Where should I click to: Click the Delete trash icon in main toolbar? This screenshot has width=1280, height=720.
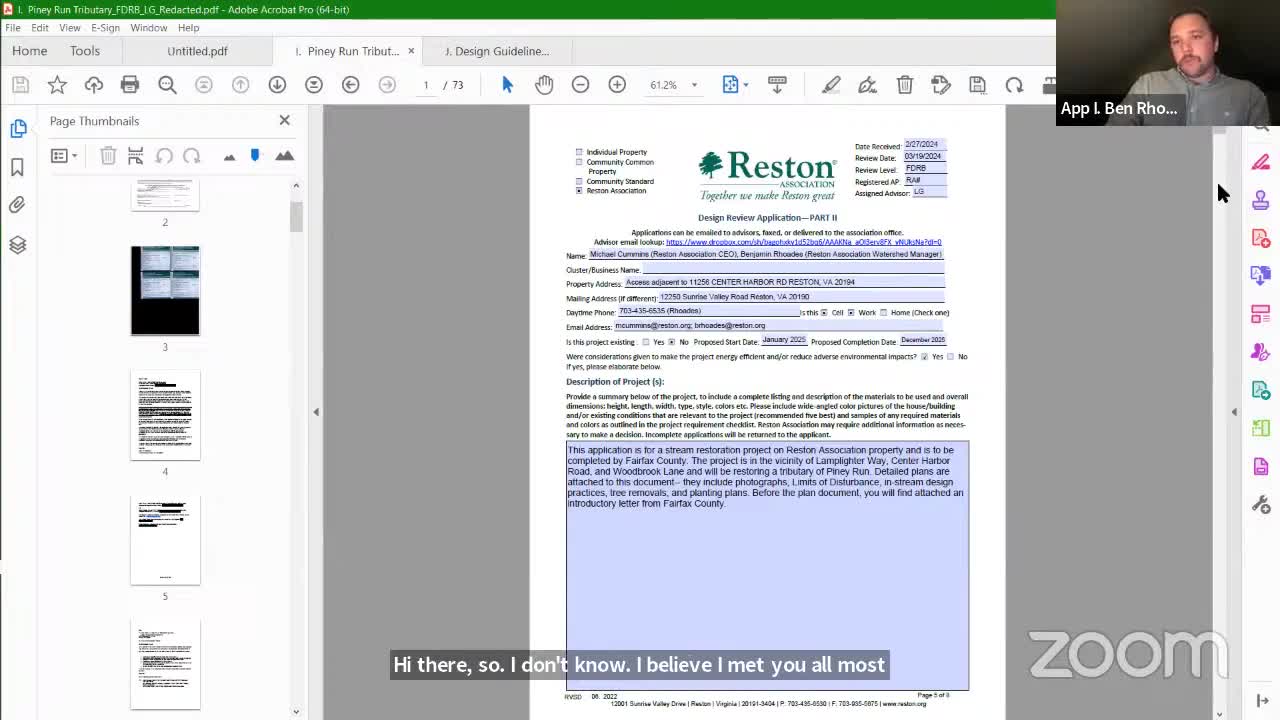point(905,85)
